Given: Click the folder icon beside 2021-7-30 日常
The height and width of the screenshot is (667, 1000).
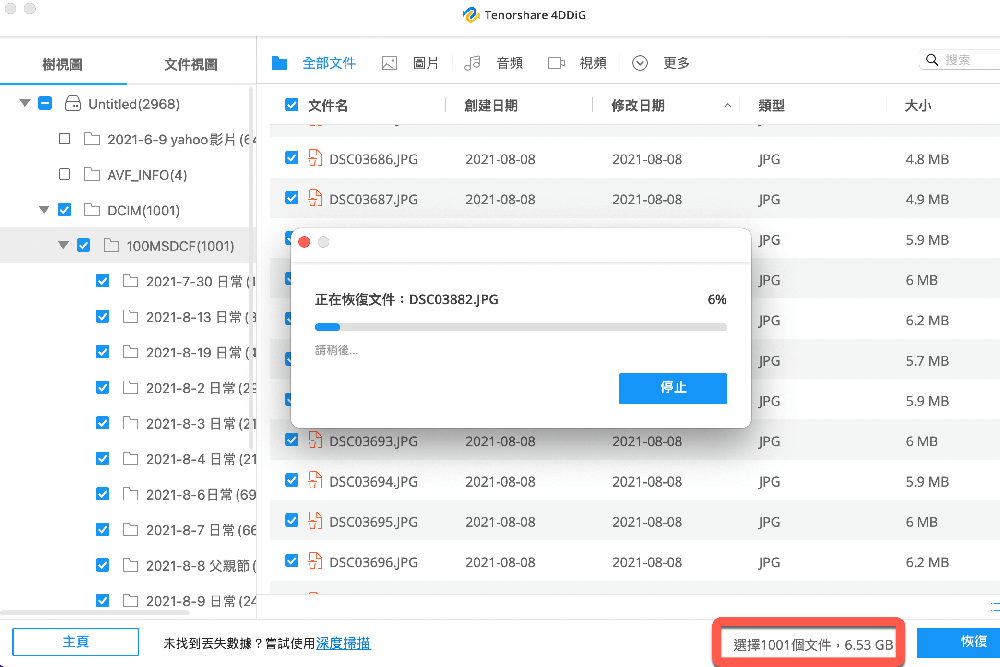Looking at the screenshot, I should tap(130, 281).
